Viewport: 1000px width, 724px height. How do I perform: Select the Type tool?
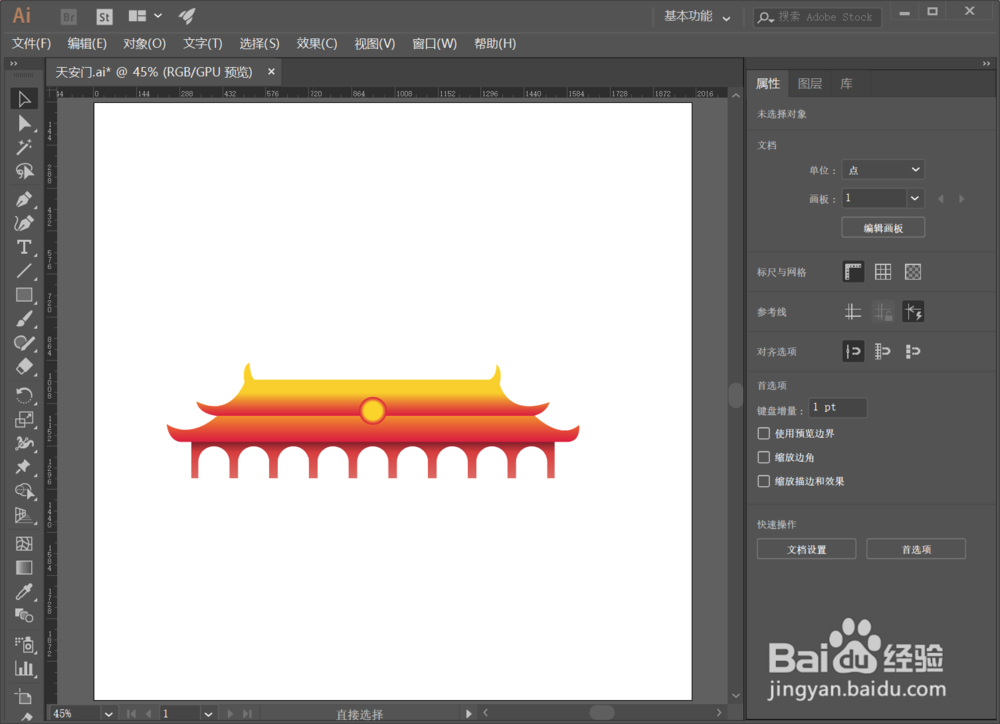pos(25,246)
